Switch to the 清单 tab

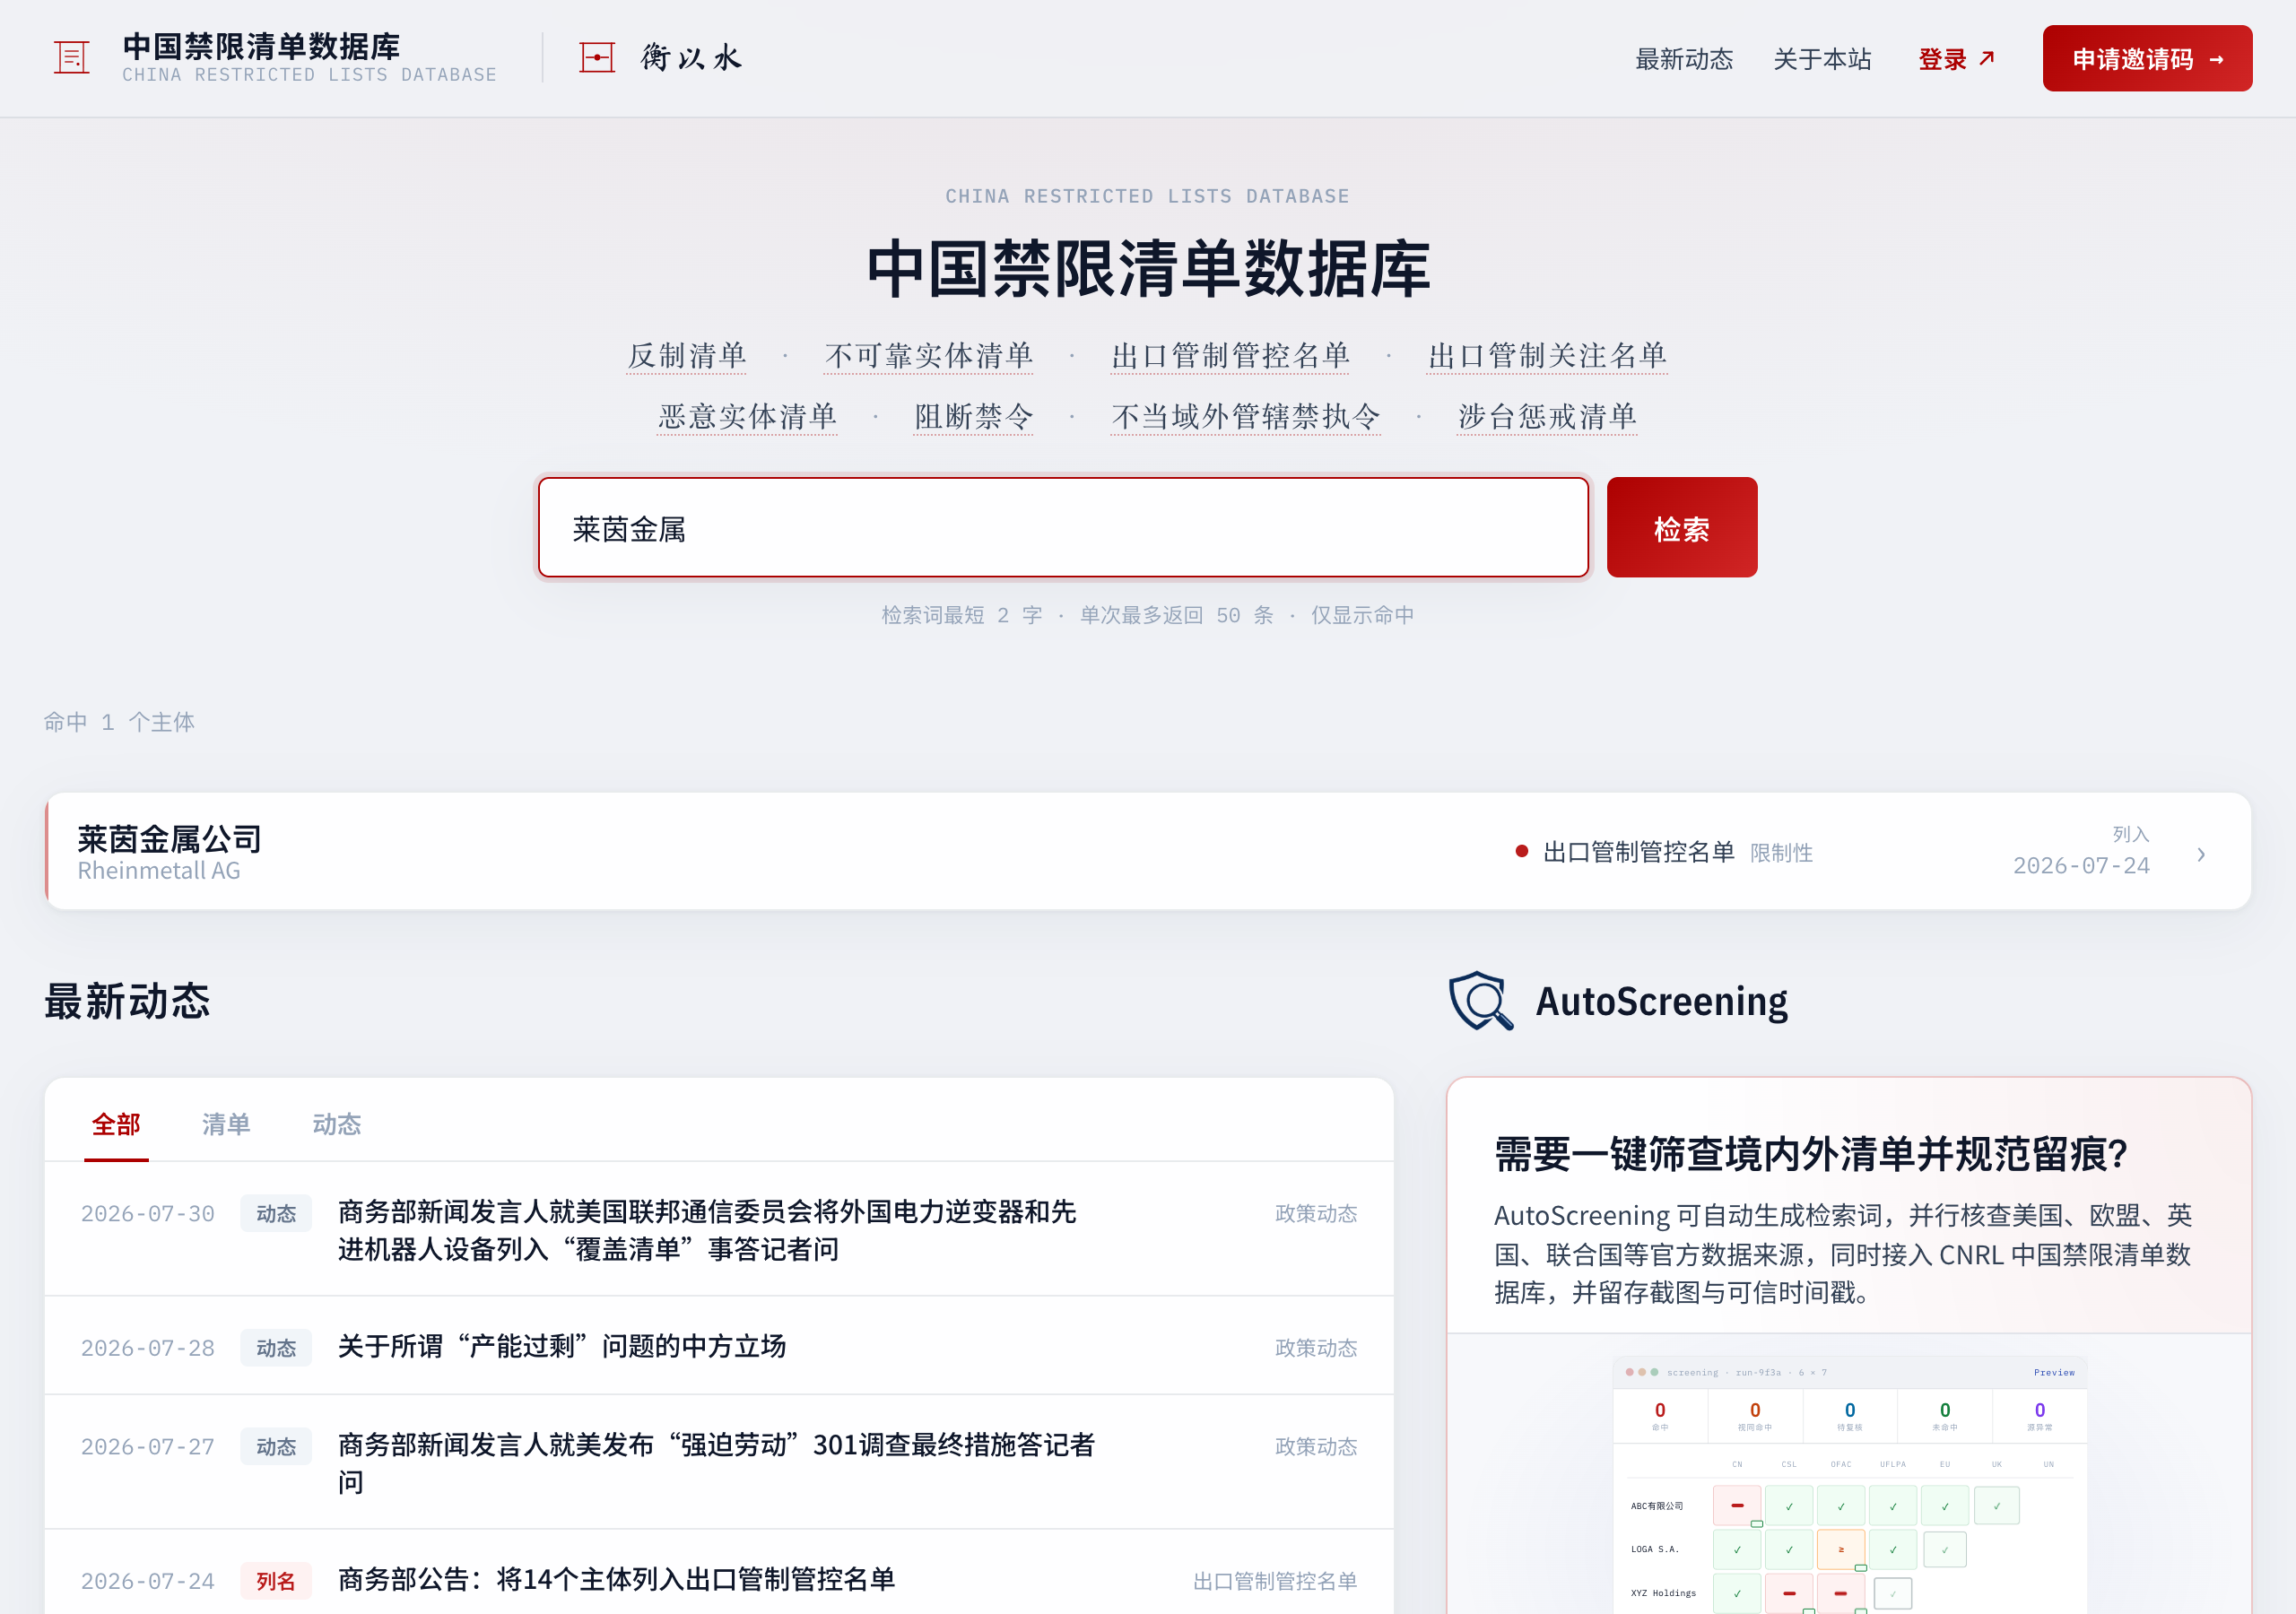(226, 1124)
